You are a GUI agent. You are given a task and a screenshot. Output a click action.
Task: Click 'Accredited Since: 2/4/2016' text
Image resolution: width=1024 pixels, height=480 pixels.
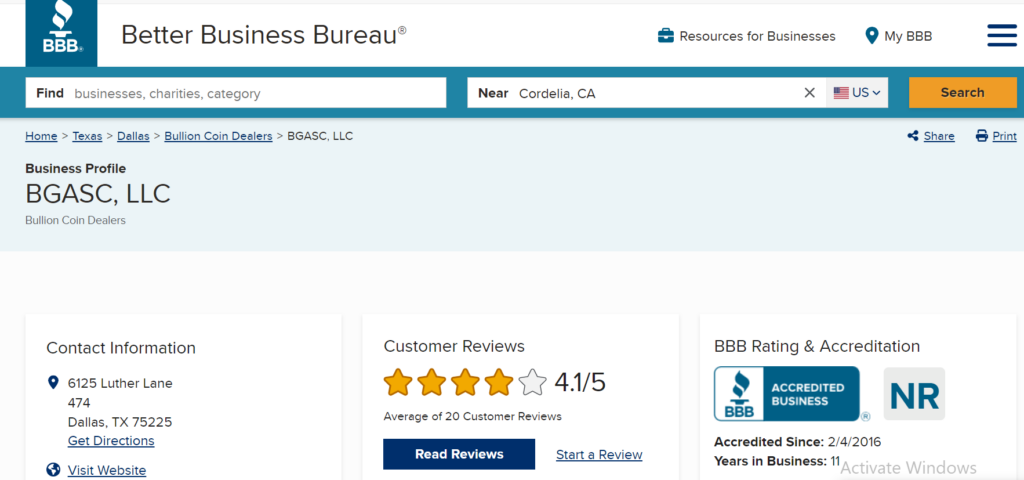797,442
